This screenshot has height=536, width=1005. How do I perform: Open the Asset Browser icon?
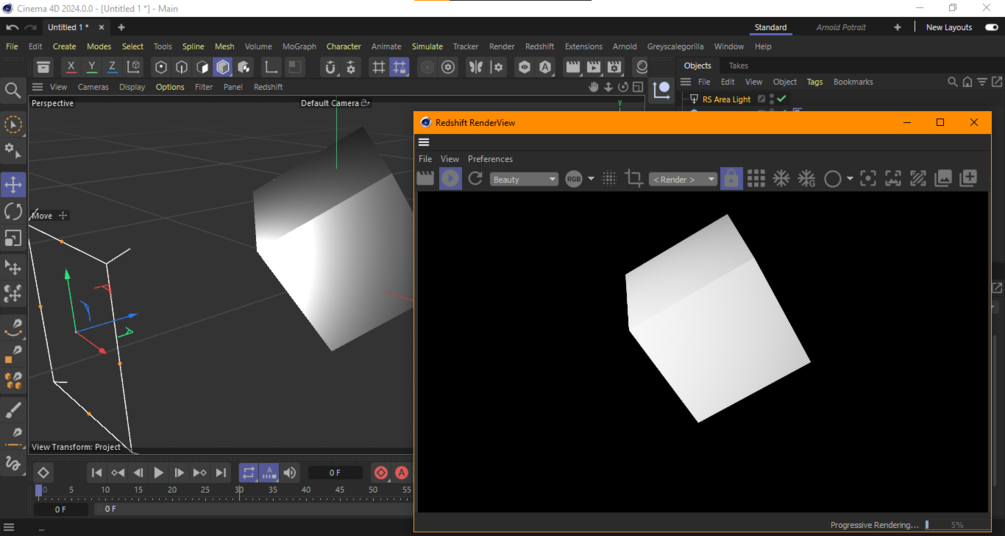[43, 67]
